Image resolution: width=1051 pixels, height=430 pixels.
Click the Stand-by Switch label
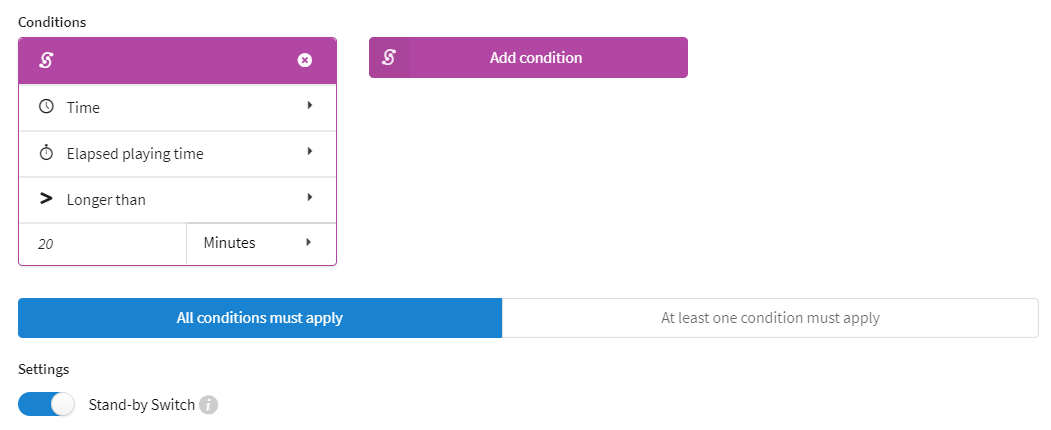tap(141, 405)
